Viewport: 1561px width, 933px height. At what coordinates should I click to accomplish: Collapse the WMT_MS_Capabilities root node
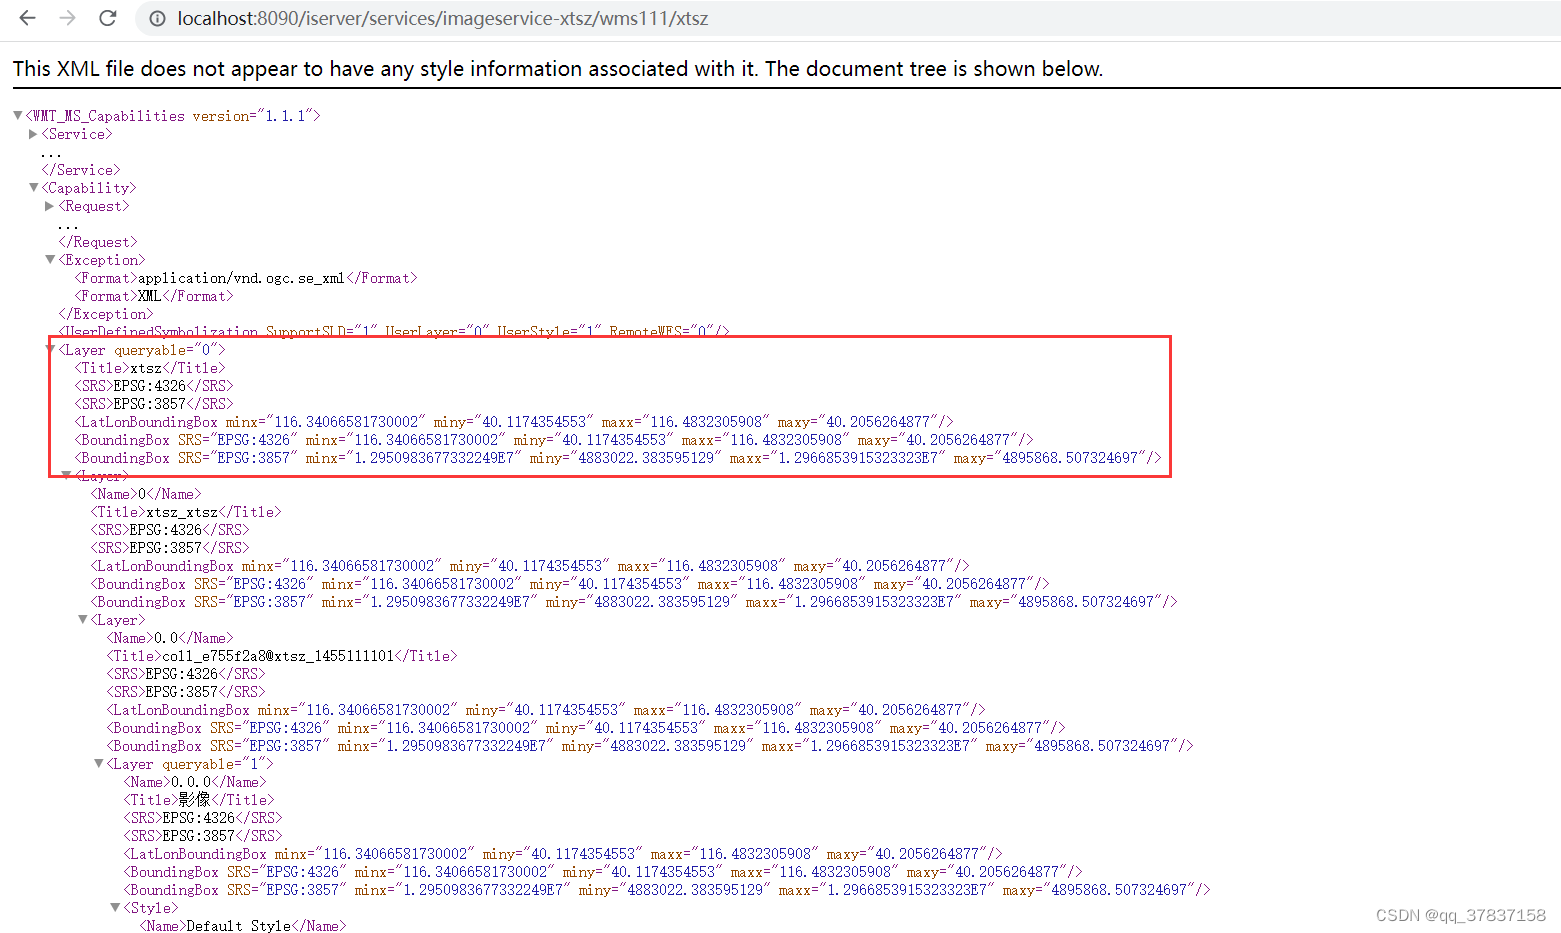pyautogui.click(x=18, y=116)
